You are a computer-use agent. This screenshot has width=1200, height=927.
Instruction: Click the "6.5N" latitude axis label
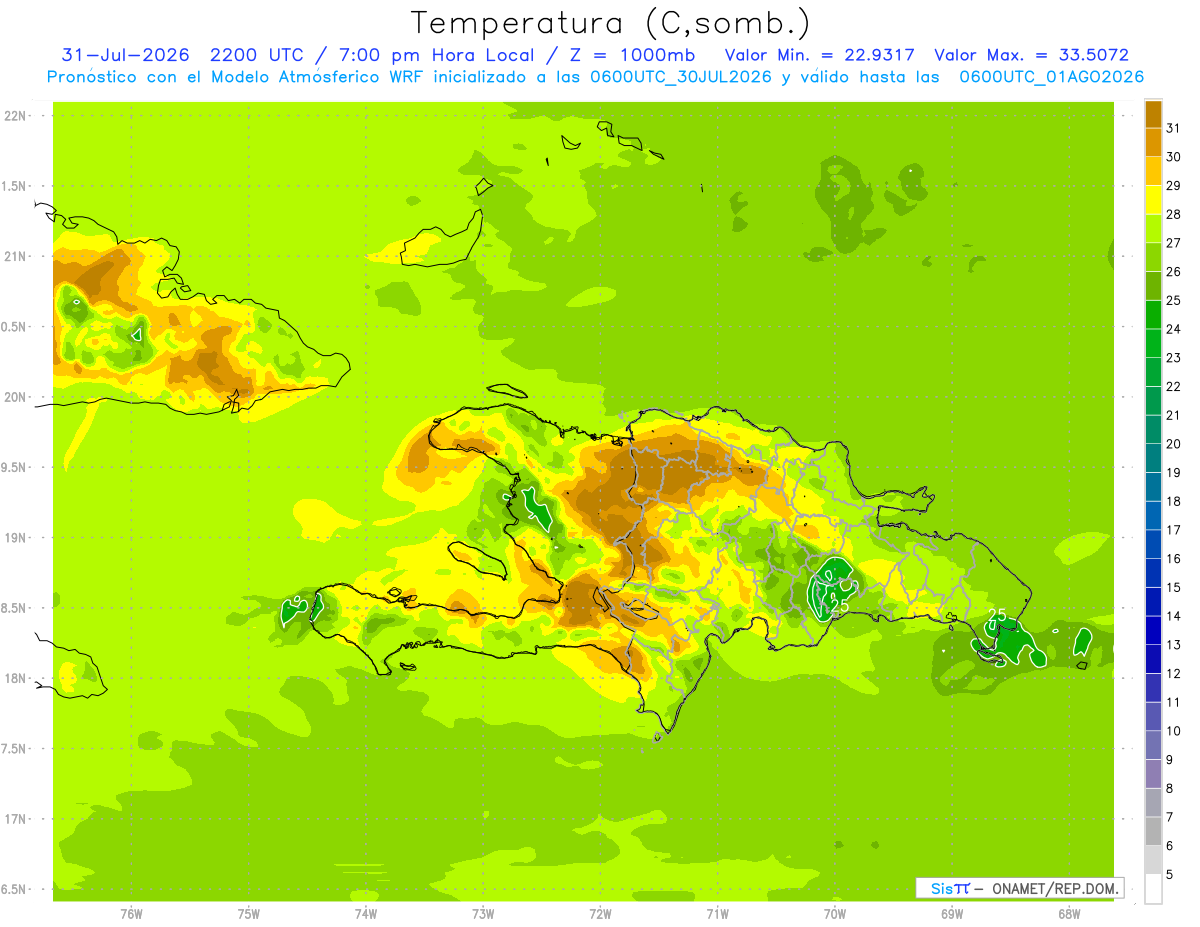point(14,889)
